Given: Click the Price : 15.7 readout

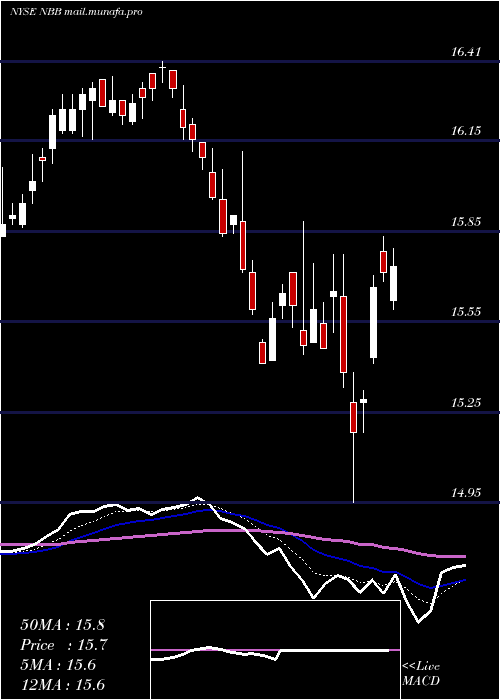Looking at the screenshot, I should click(64, 645).
